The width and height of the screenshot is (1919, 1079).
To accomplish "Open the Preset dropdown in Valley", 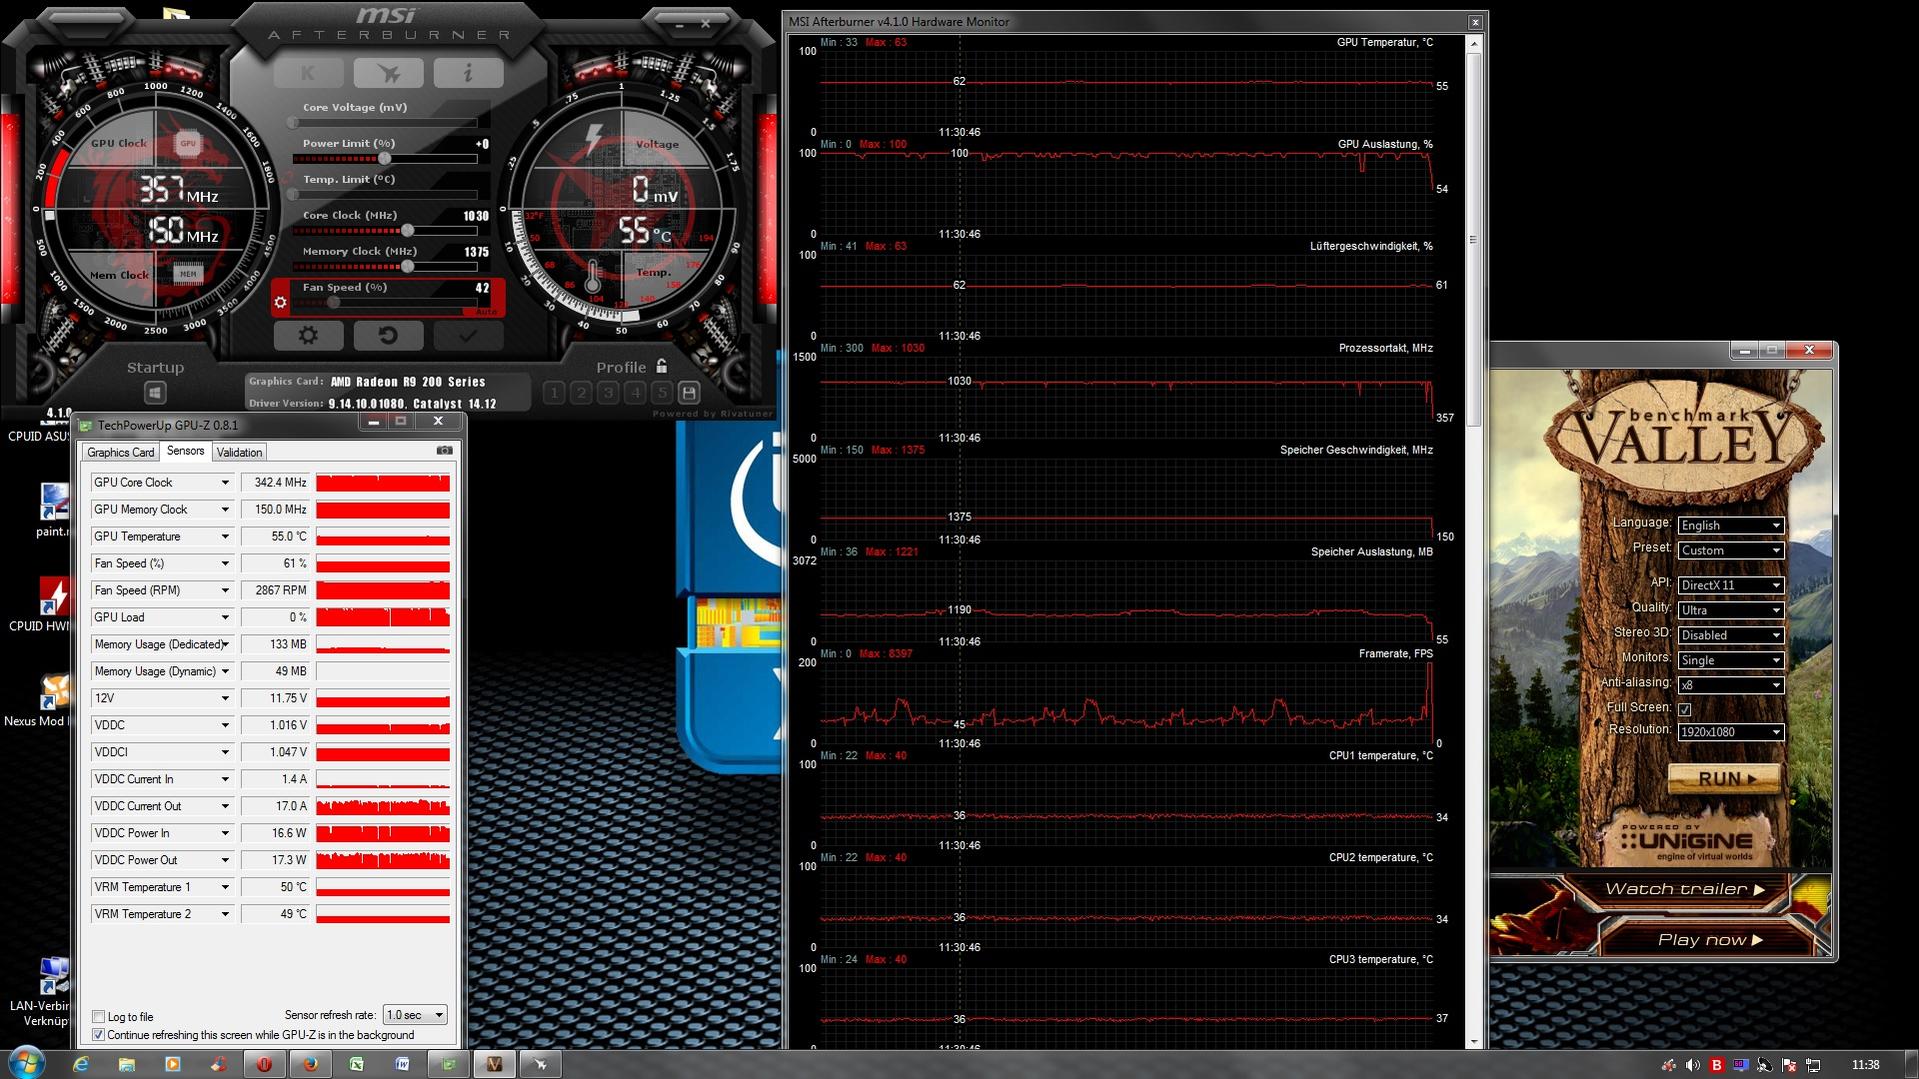I will (1730, 550).
